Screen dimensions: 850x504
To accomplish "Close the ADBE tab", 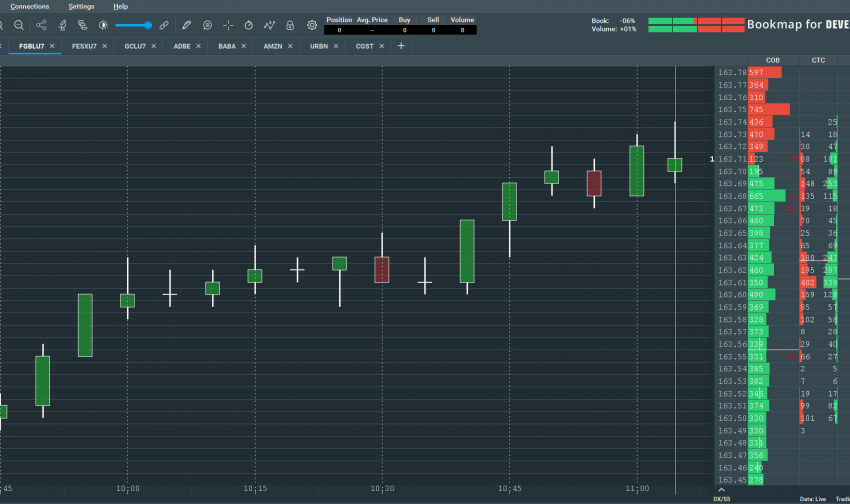I will coord(198,46).
